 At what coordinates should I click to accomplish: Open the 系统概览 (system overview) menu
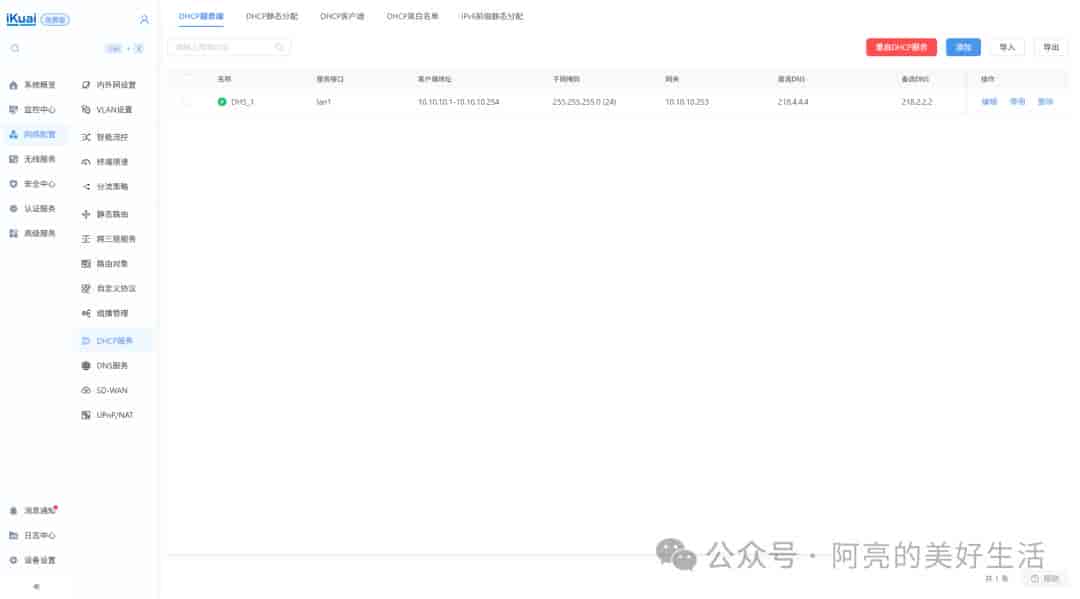click(32, 85)
